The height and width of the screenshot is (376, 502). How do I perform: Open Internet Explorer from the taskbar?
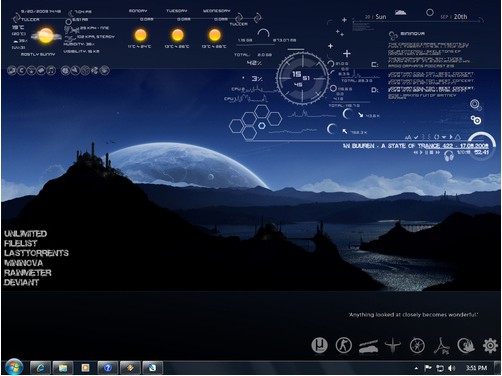[x=40, y=368]
